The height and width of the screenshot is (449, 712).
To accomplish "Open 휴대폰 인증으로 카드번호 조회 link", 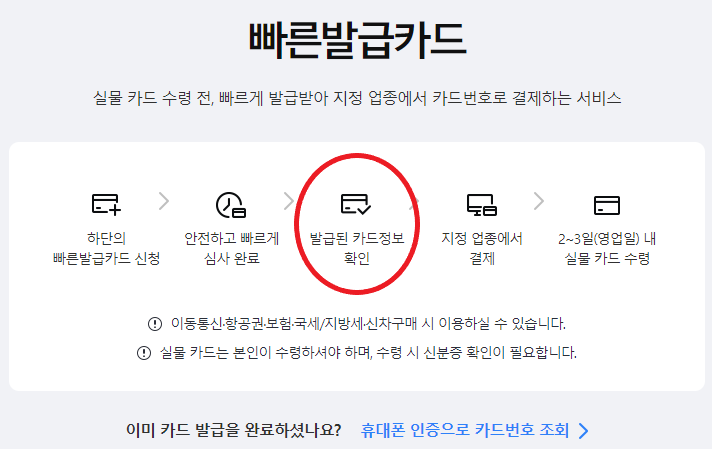I will click(465, 429).
